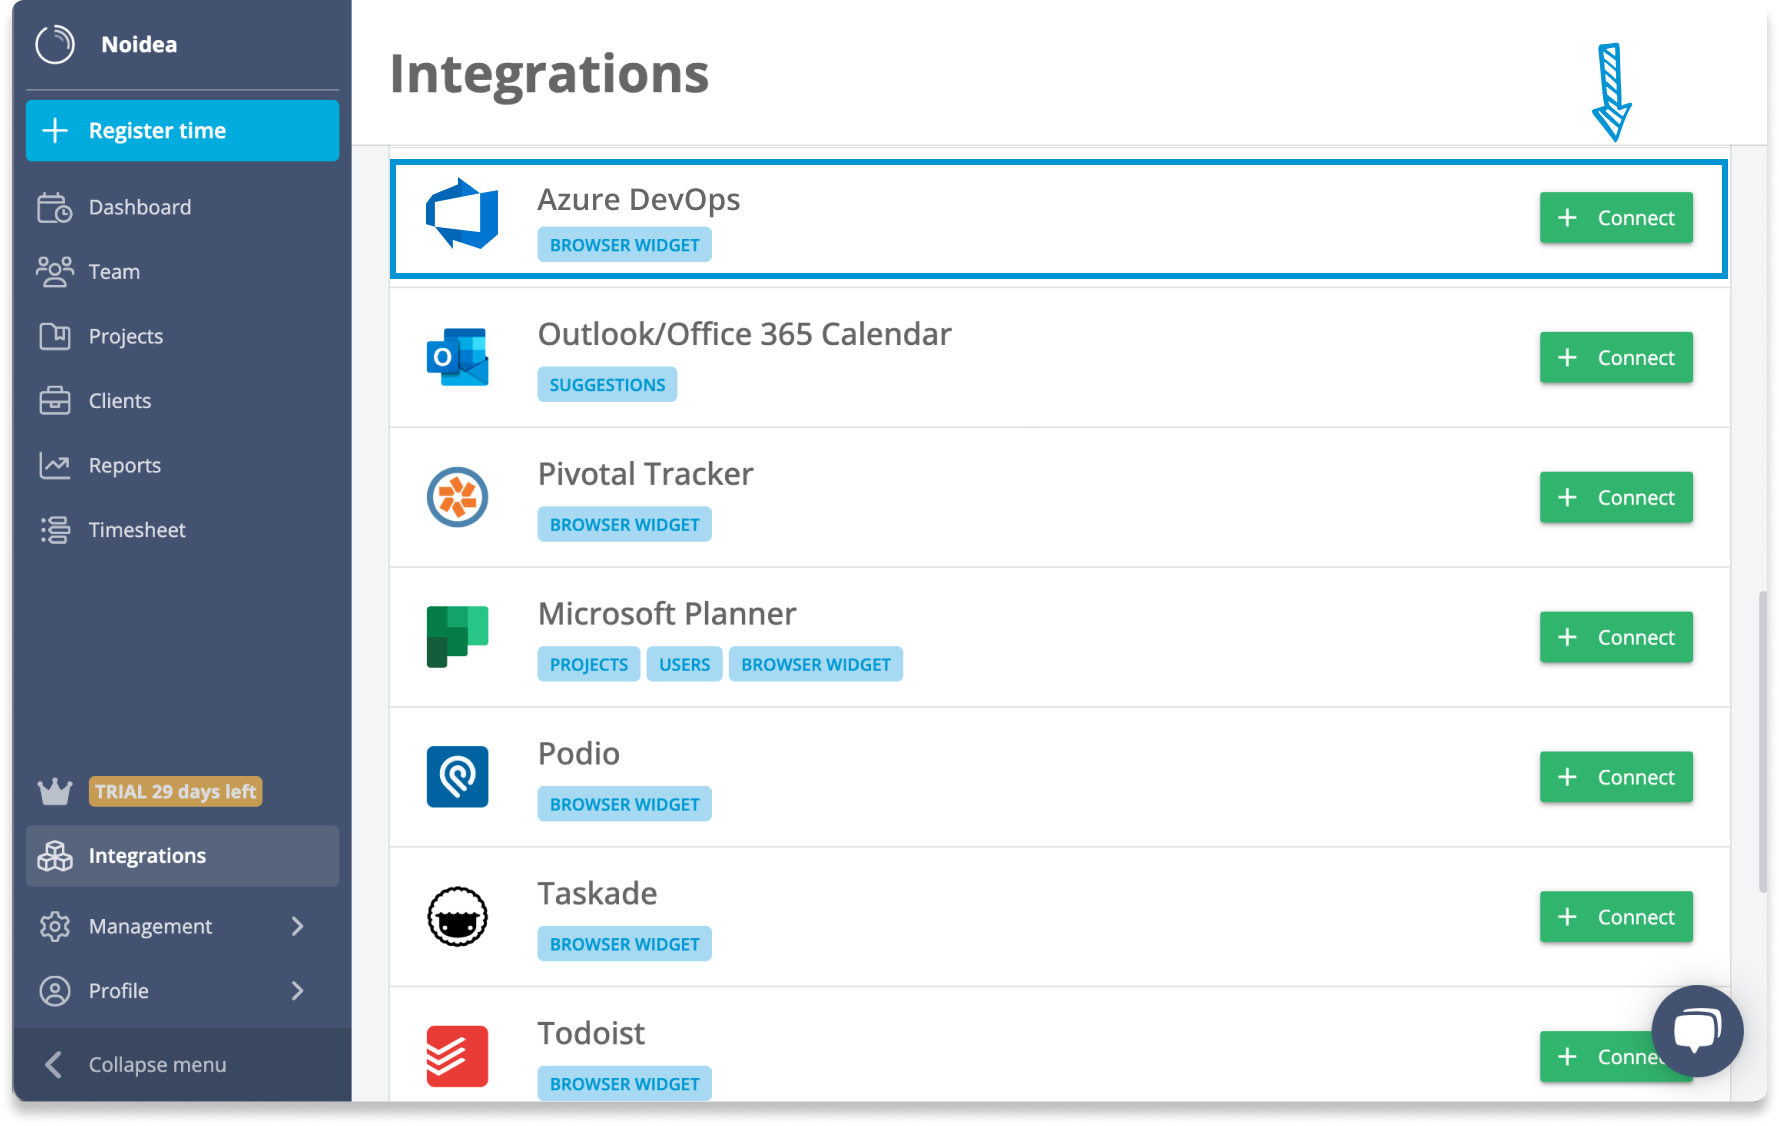Click the Register time button
1779x1126 pixels.
(182, 130)
